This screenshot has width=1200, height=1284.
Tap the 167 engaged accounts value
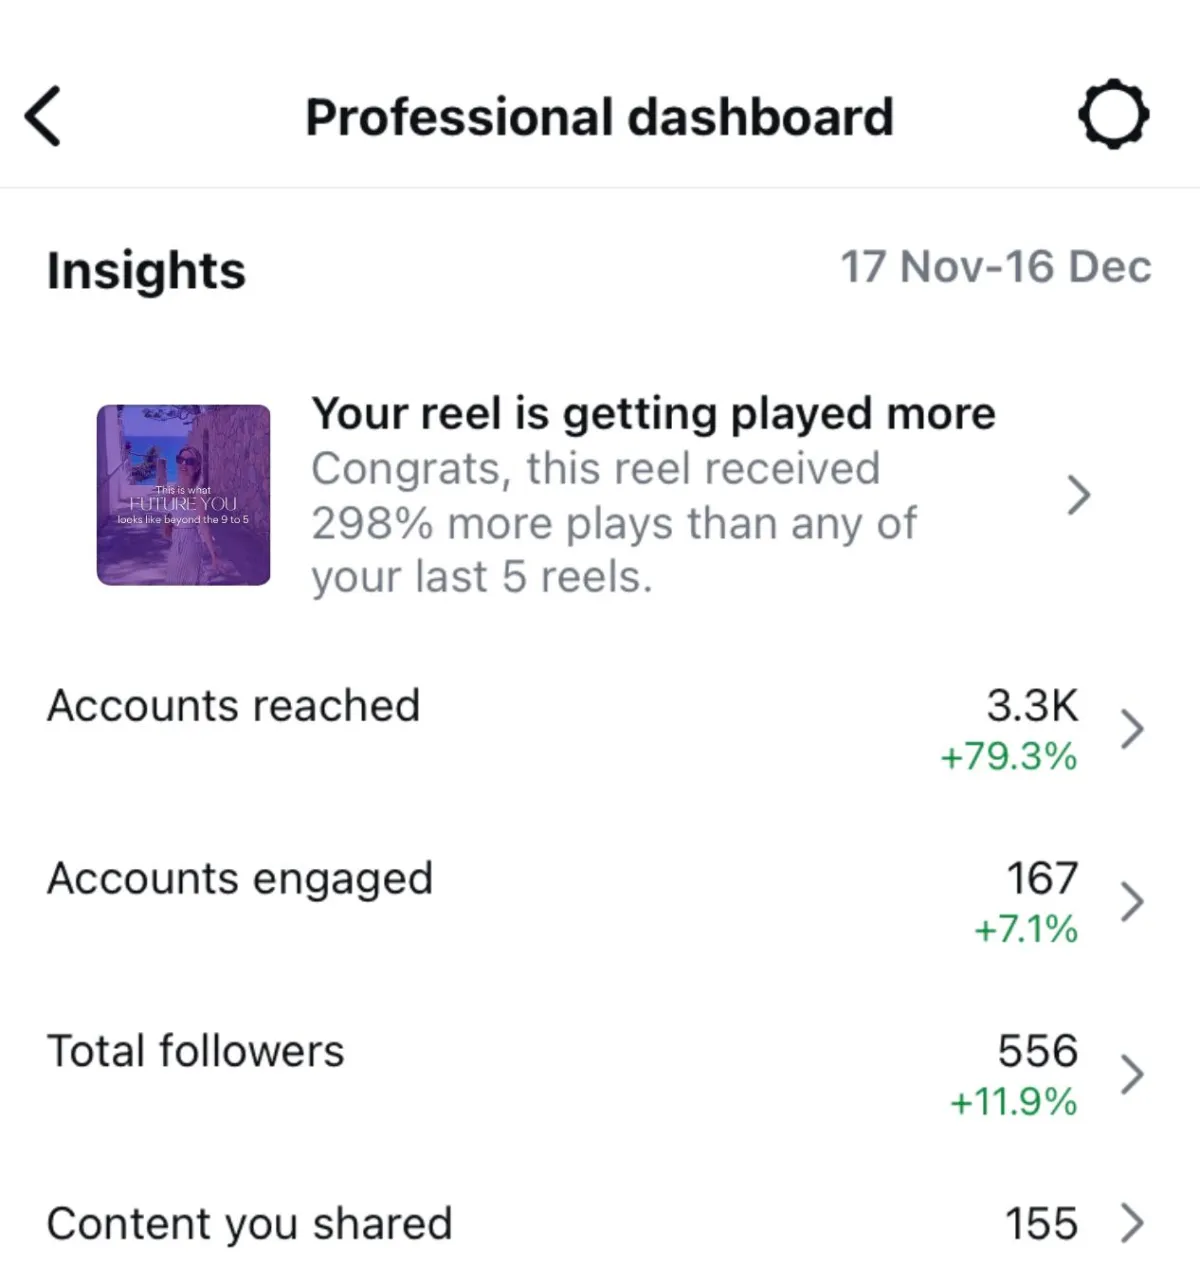click(1042, 879)
